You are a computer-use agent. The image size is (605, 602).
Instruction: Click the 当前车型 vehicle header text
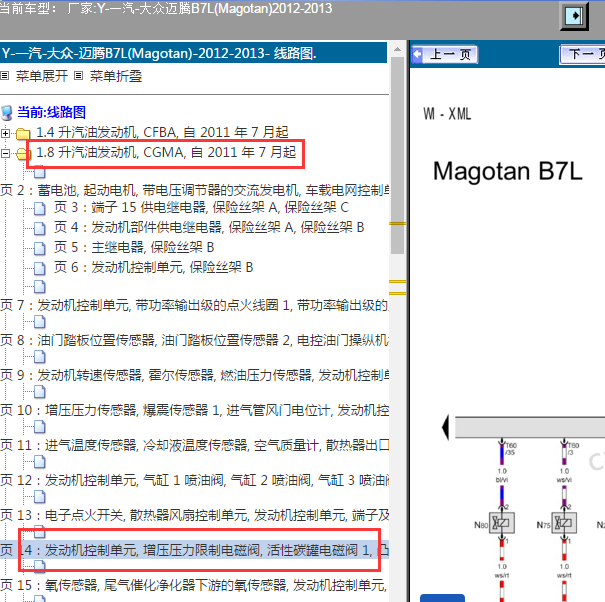click(166, 8)
